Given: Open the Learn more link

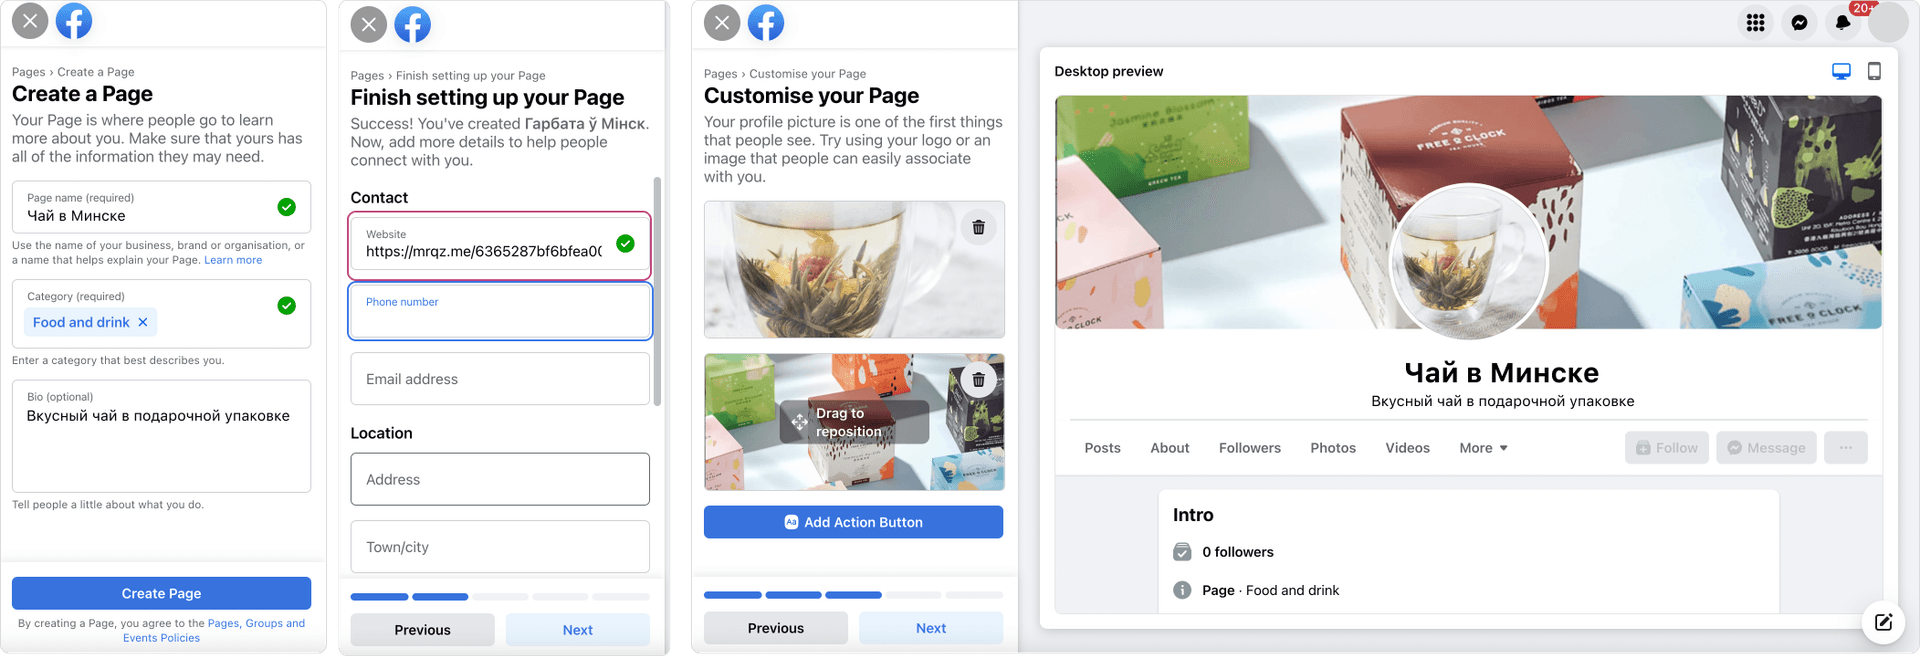Looking at the screenshot, I should coord(233,260).
